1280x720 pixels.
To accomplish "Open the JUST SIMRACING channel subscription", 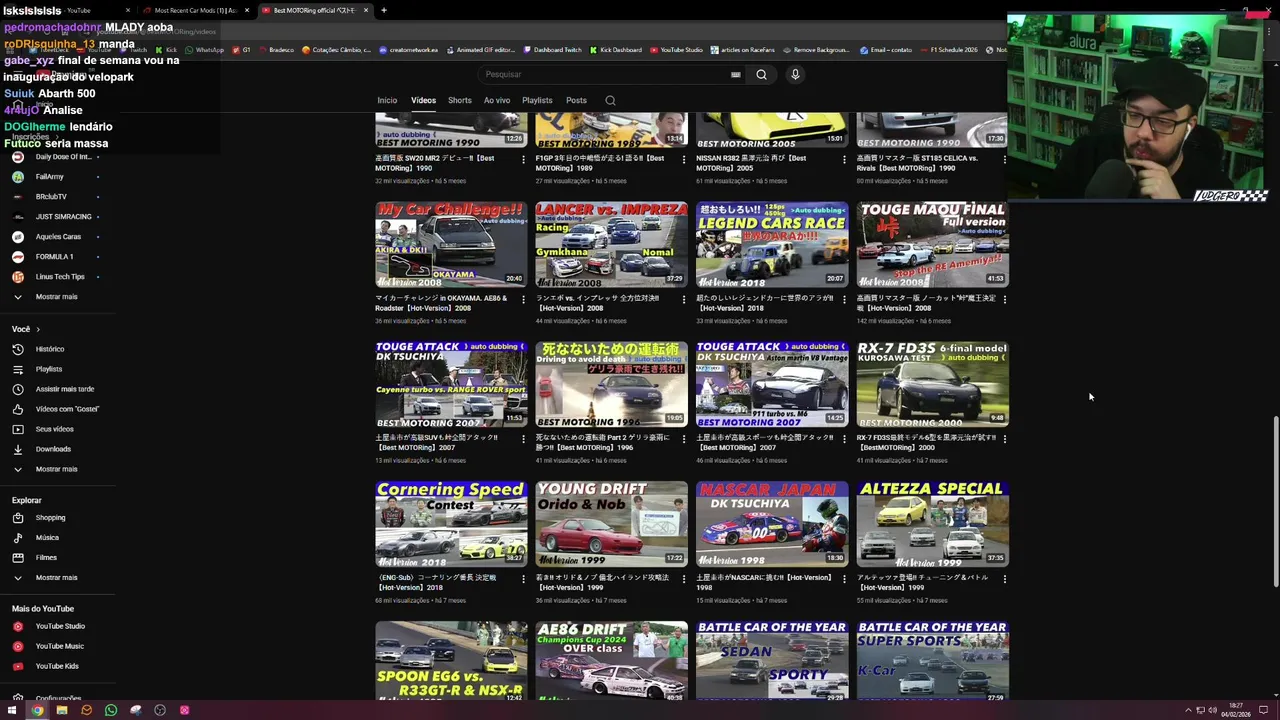I will click(x=63, y=217).
